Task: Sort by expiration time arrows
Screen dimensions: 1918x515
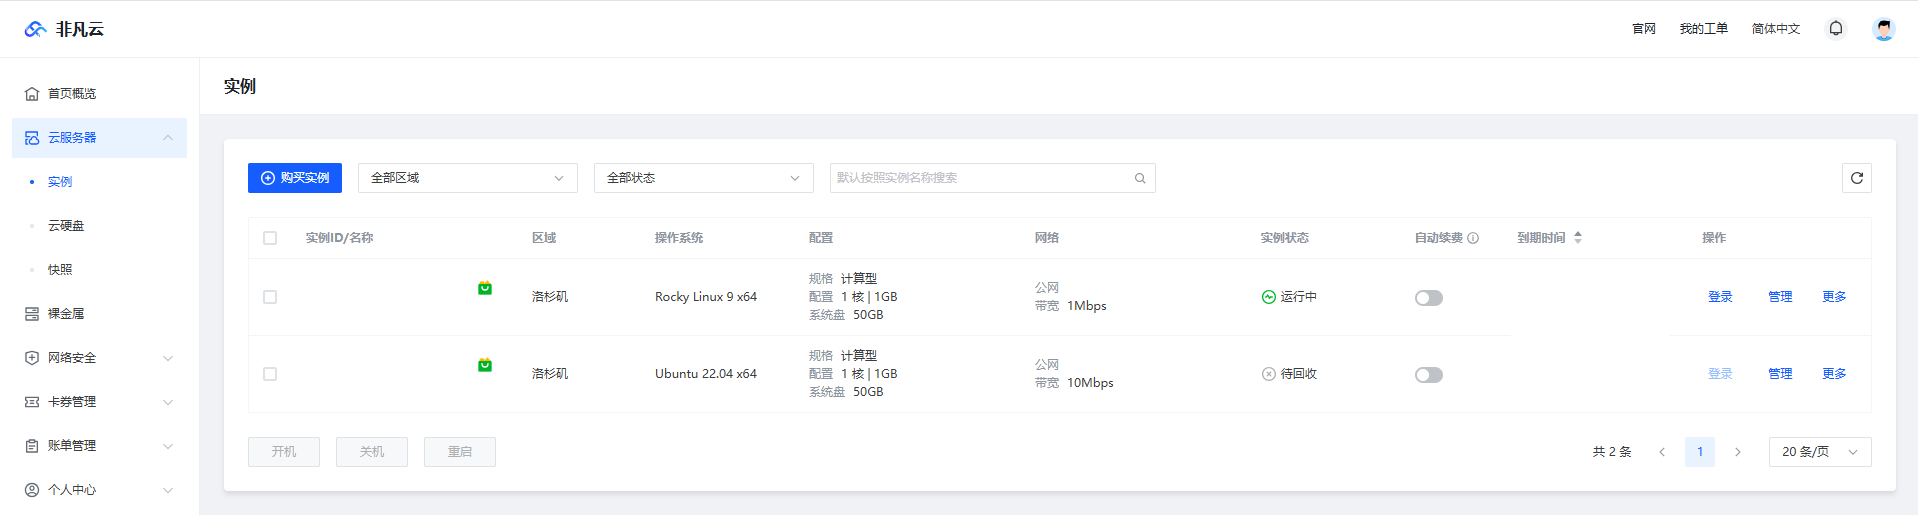Action: tap(1578, 238)
